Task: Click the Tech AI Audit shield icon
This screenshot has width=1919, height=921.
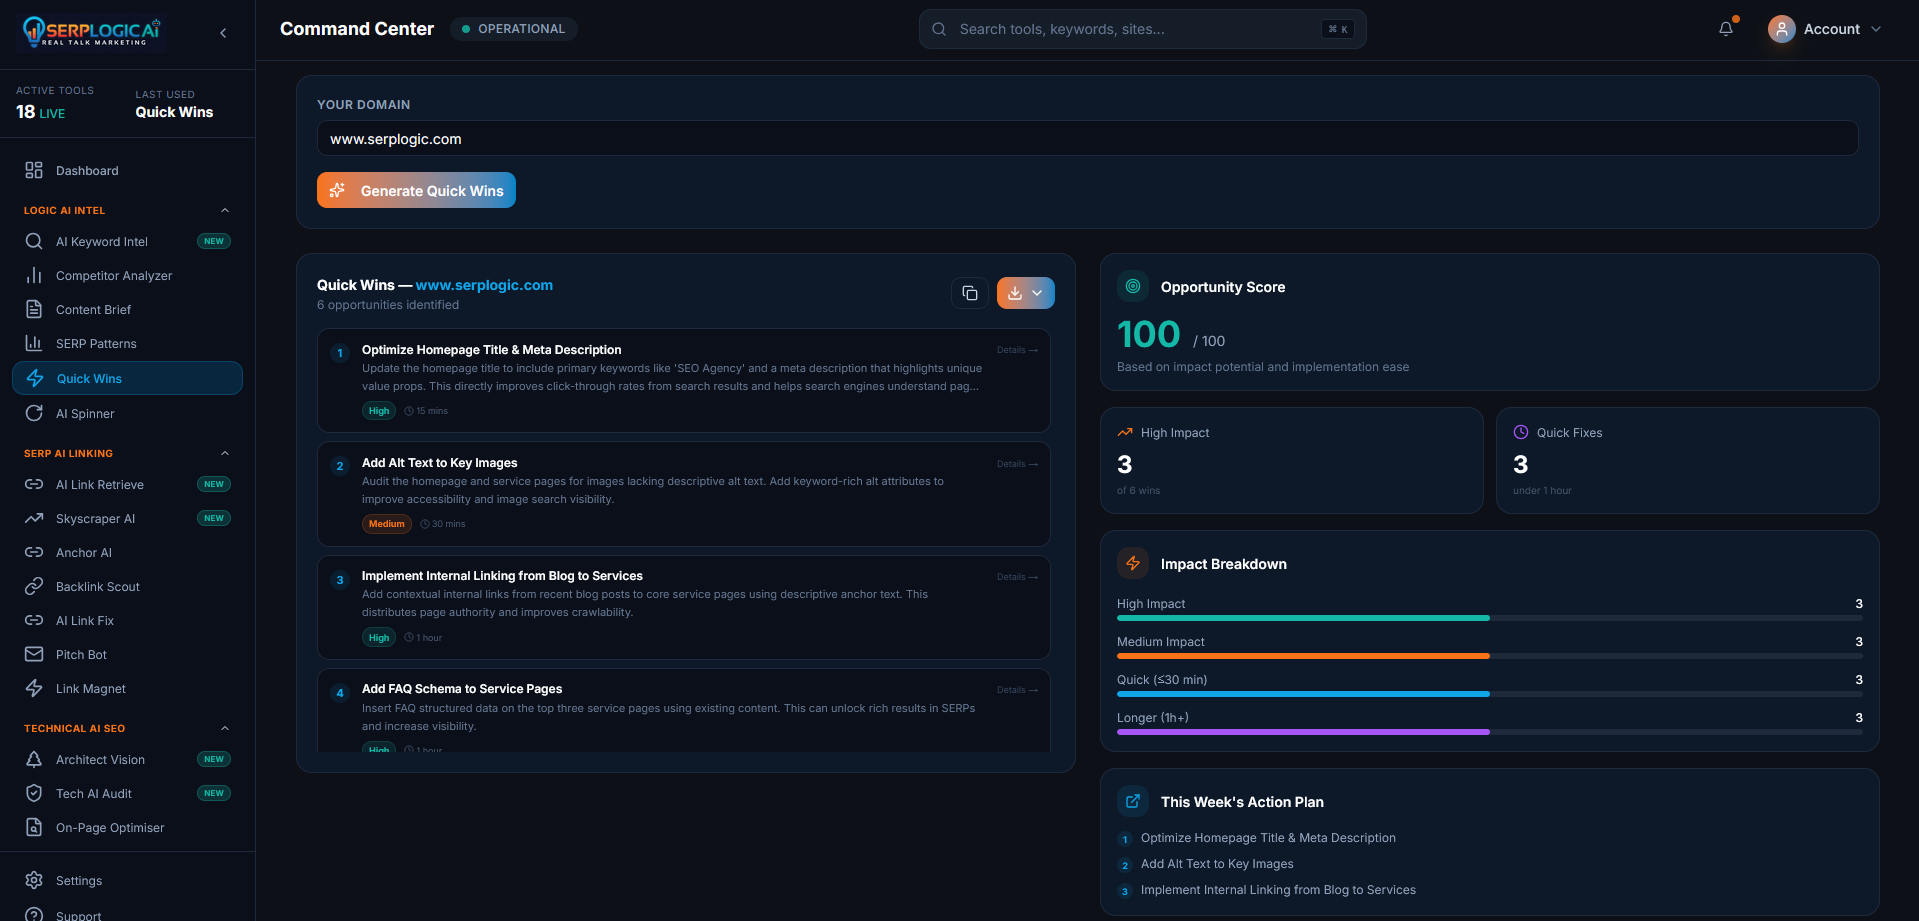Action: point(34,793)
